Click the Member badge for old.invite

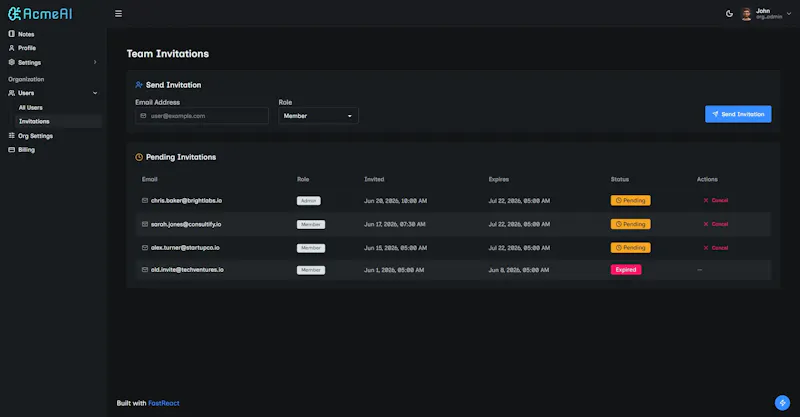(311, 270)
